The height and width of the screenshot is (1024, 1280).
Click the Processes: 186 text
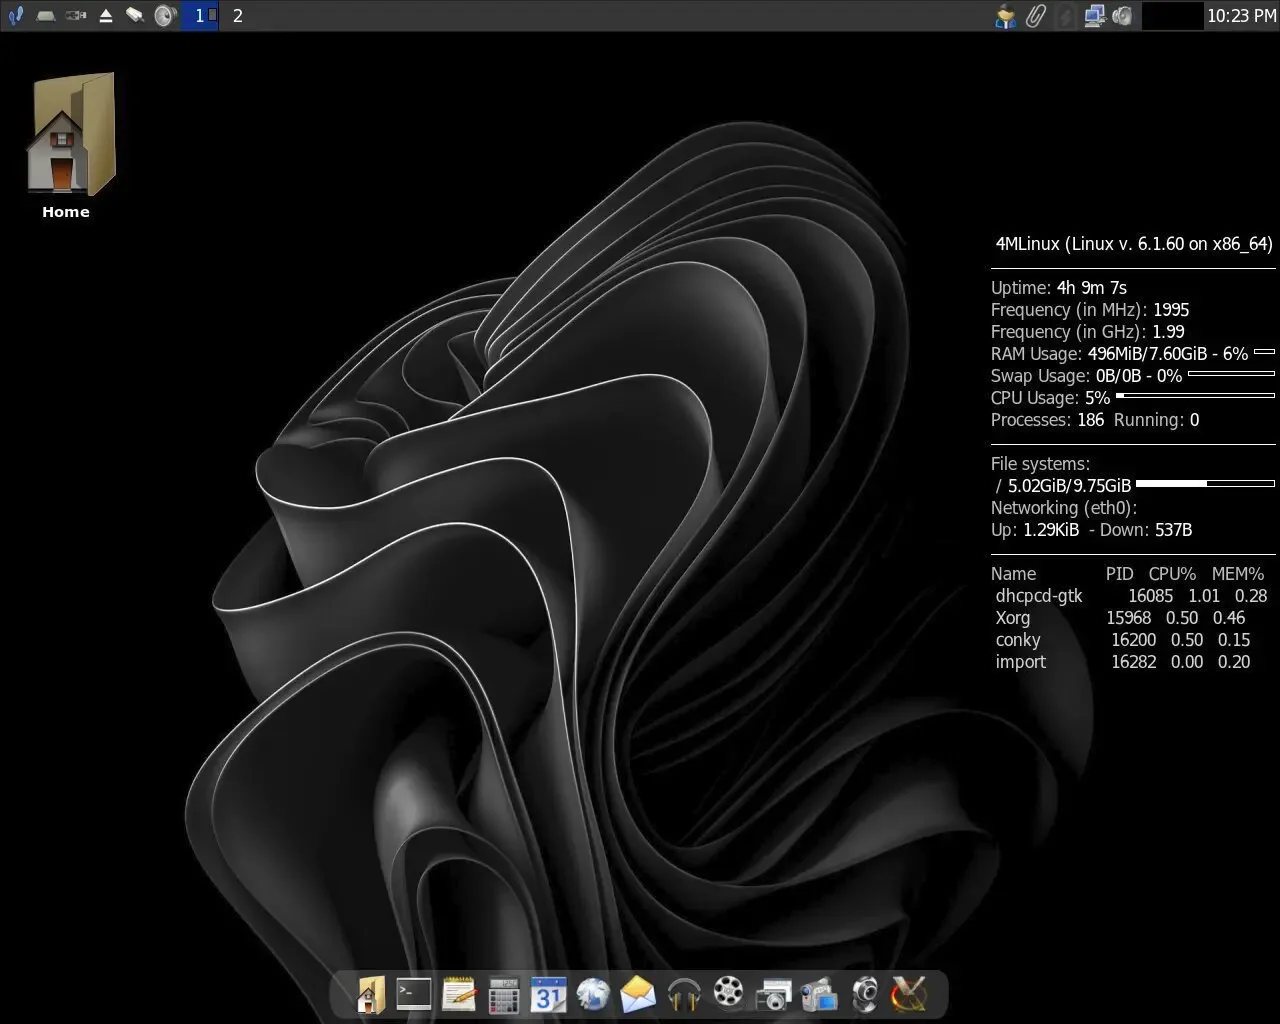[1047, 420]
